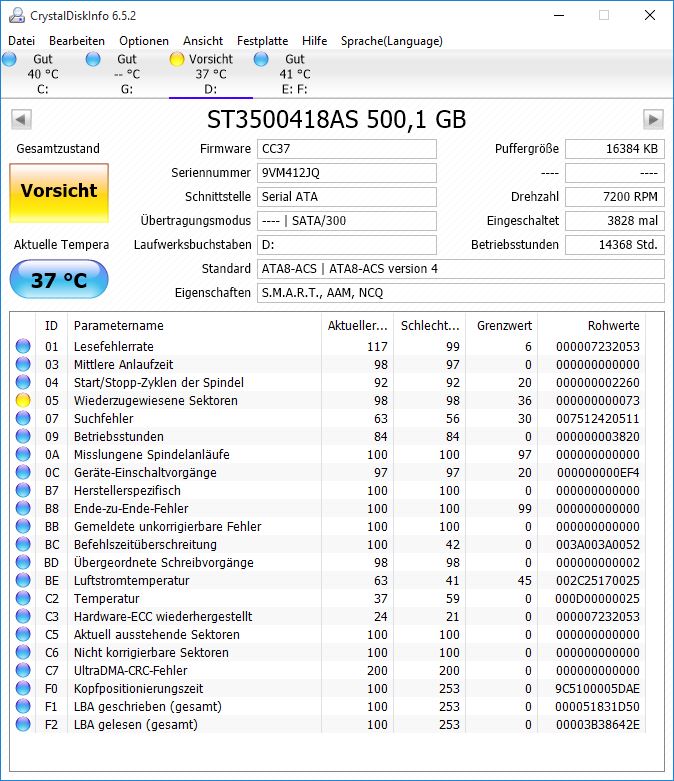Click status icon for Hardware-ECC wiederhergestellt
Screen dimensions: 674x781
[x=23, y=616]
